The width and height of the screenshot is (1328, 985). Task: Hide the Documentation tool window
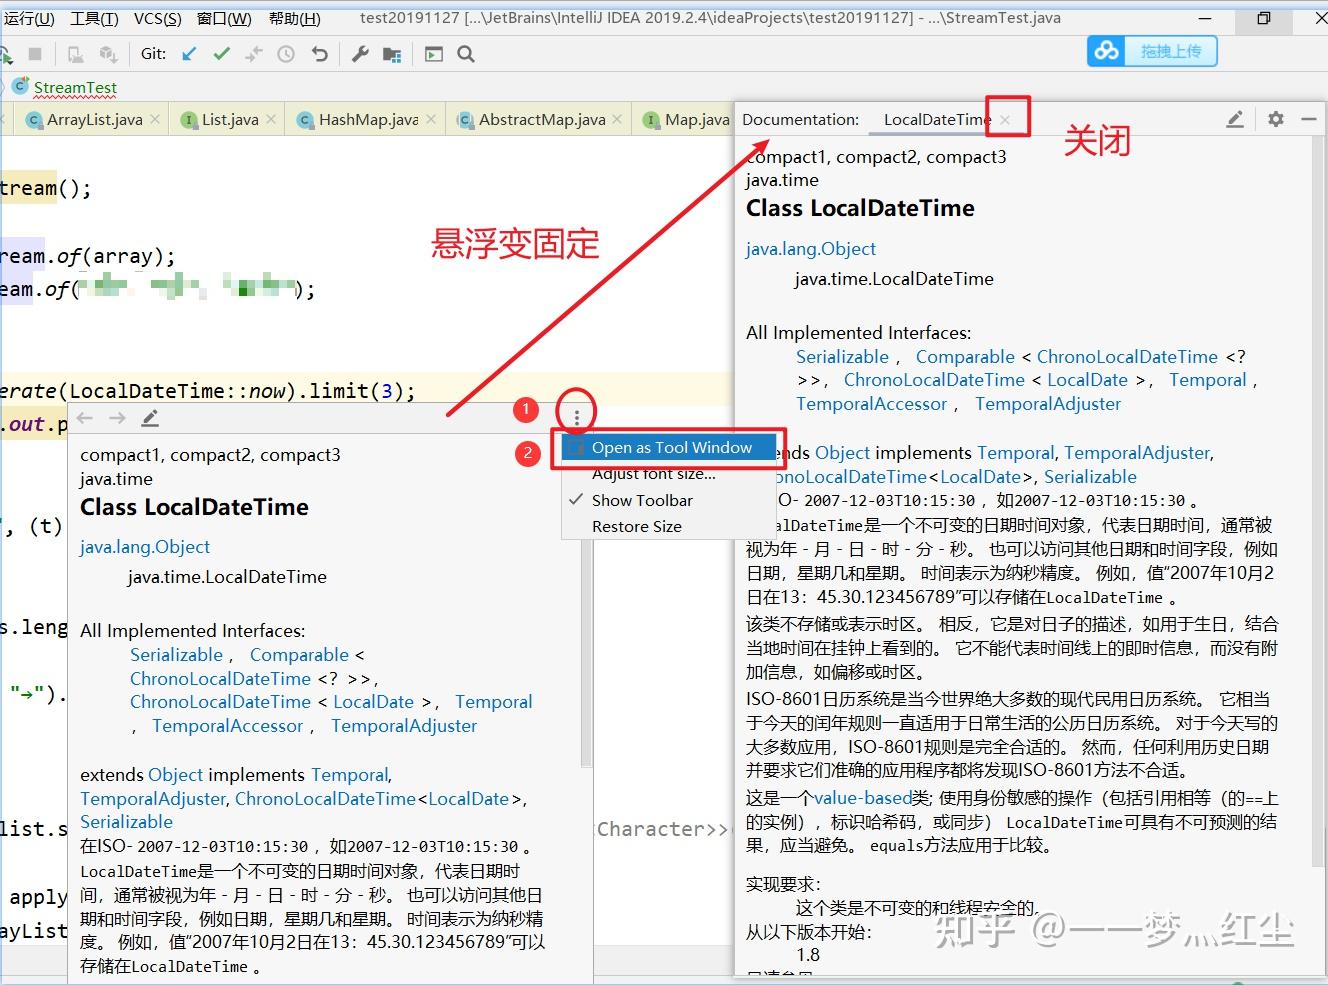(x=1308, y=119)
